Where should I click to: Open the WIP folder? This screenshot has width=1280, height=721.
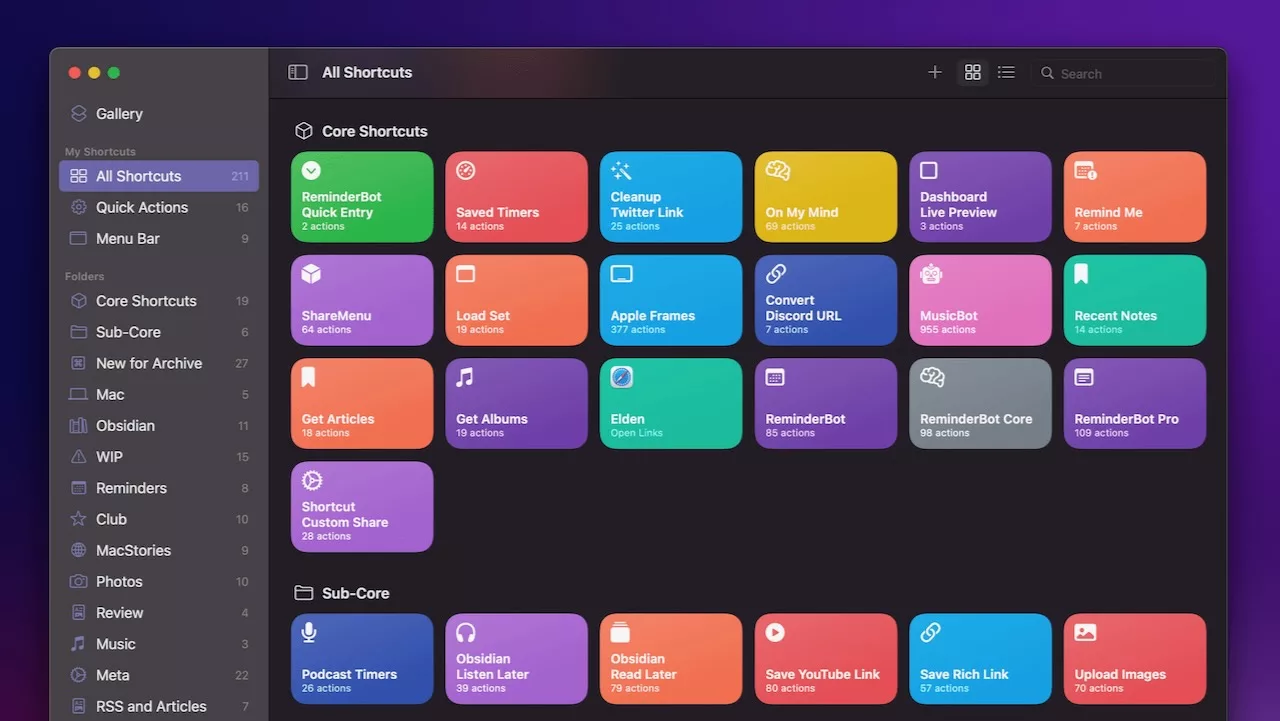[x=159, y=457]
